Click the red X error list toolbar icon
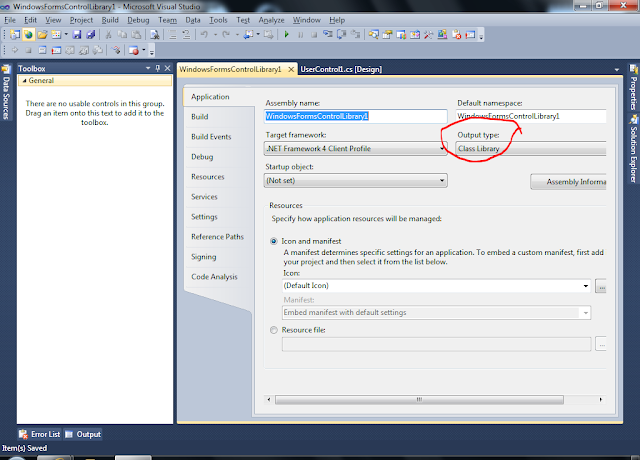This screenshot has width=640, height=460. [457, 35]
